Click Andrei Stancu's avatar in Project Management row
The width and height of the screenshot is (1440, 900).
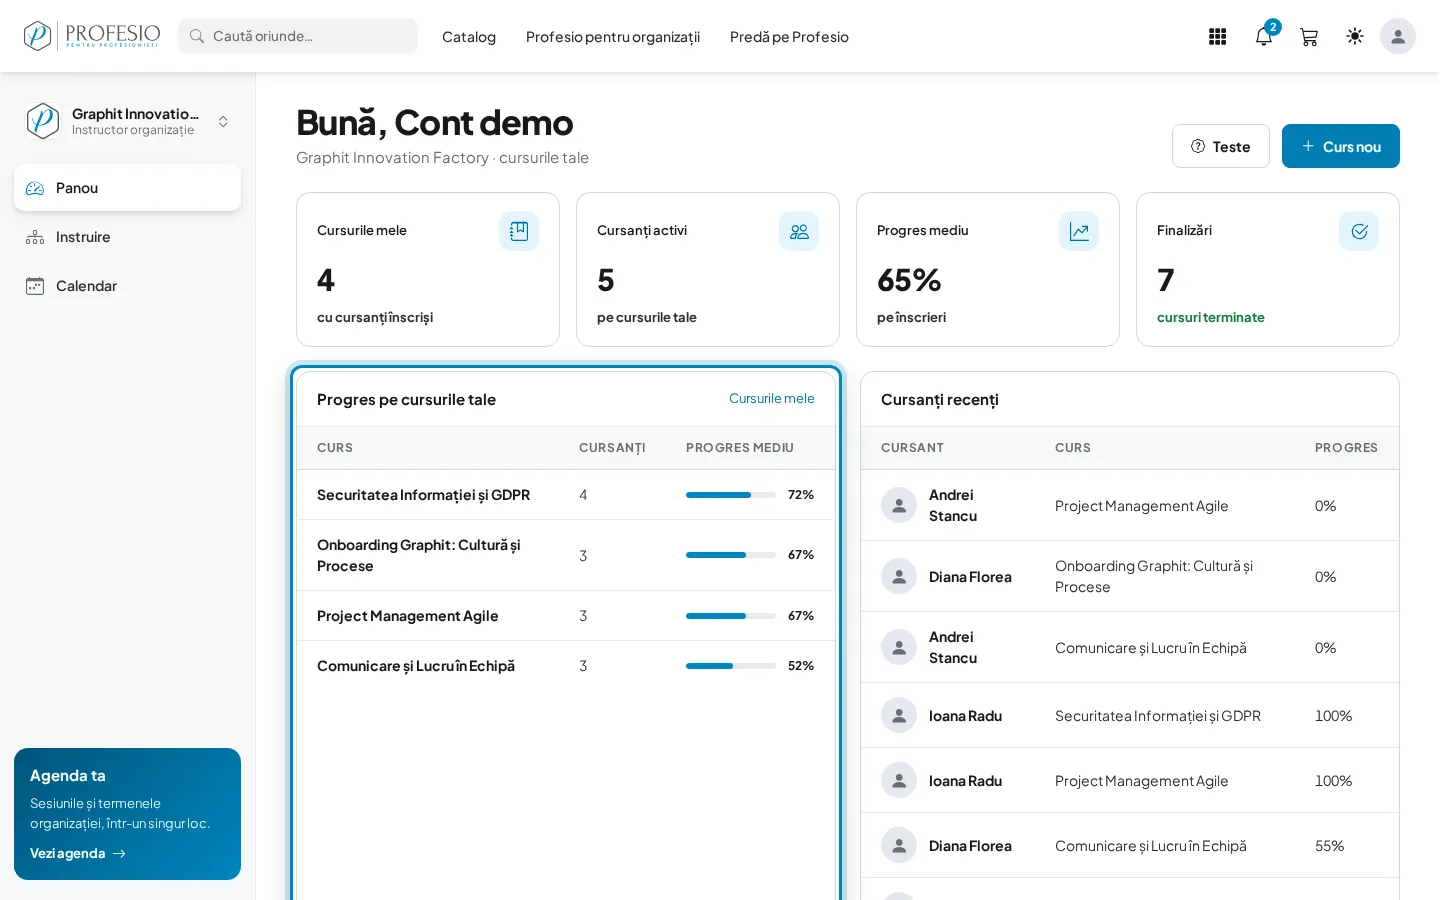899,505
